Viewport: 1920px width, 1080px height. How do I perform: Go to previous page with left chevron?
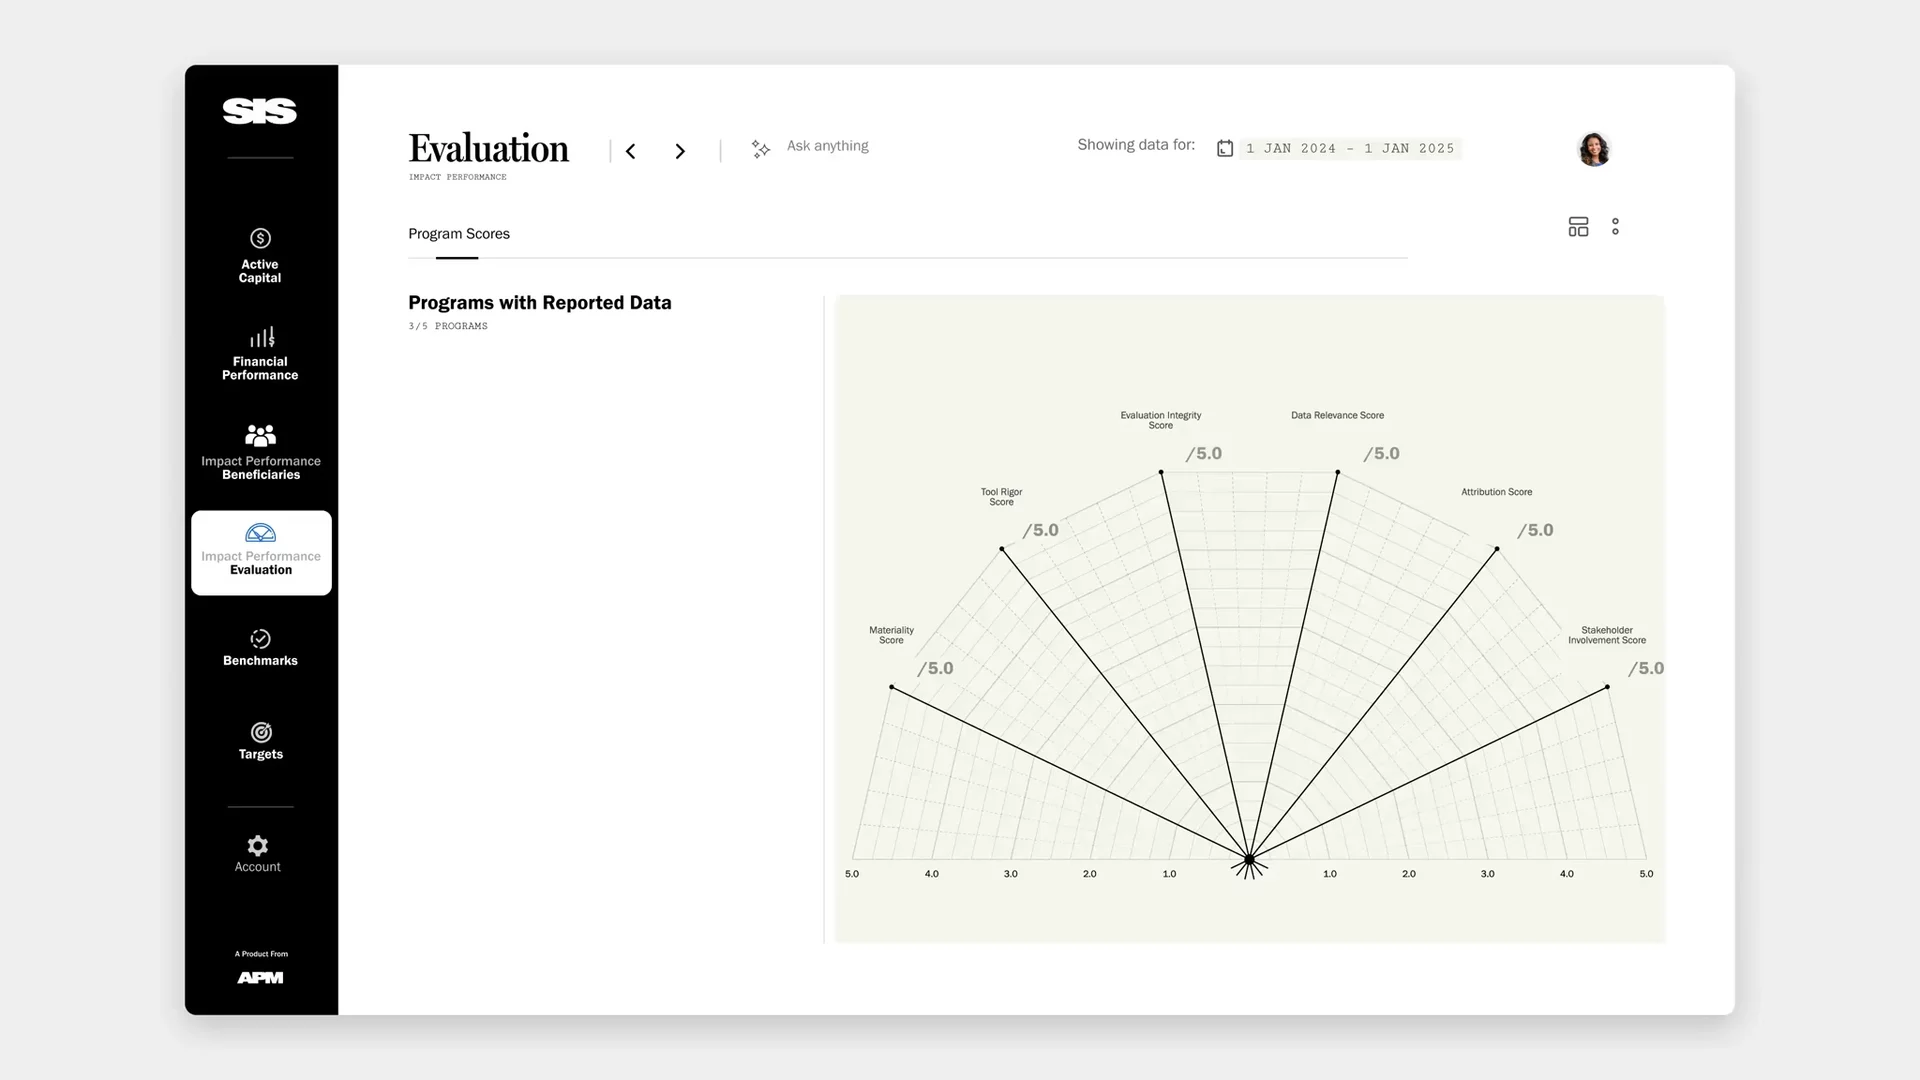[x=631, y=151]
